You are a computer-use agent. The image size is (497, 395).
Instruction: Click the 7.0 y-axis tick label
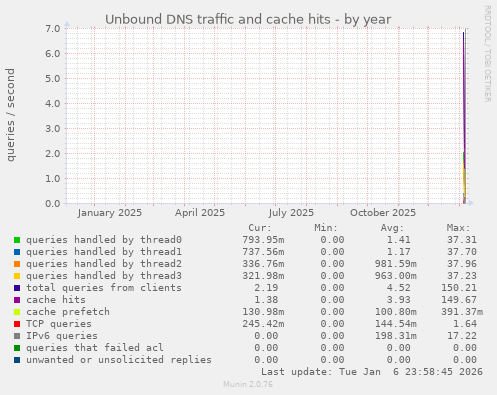pos(53,28)
